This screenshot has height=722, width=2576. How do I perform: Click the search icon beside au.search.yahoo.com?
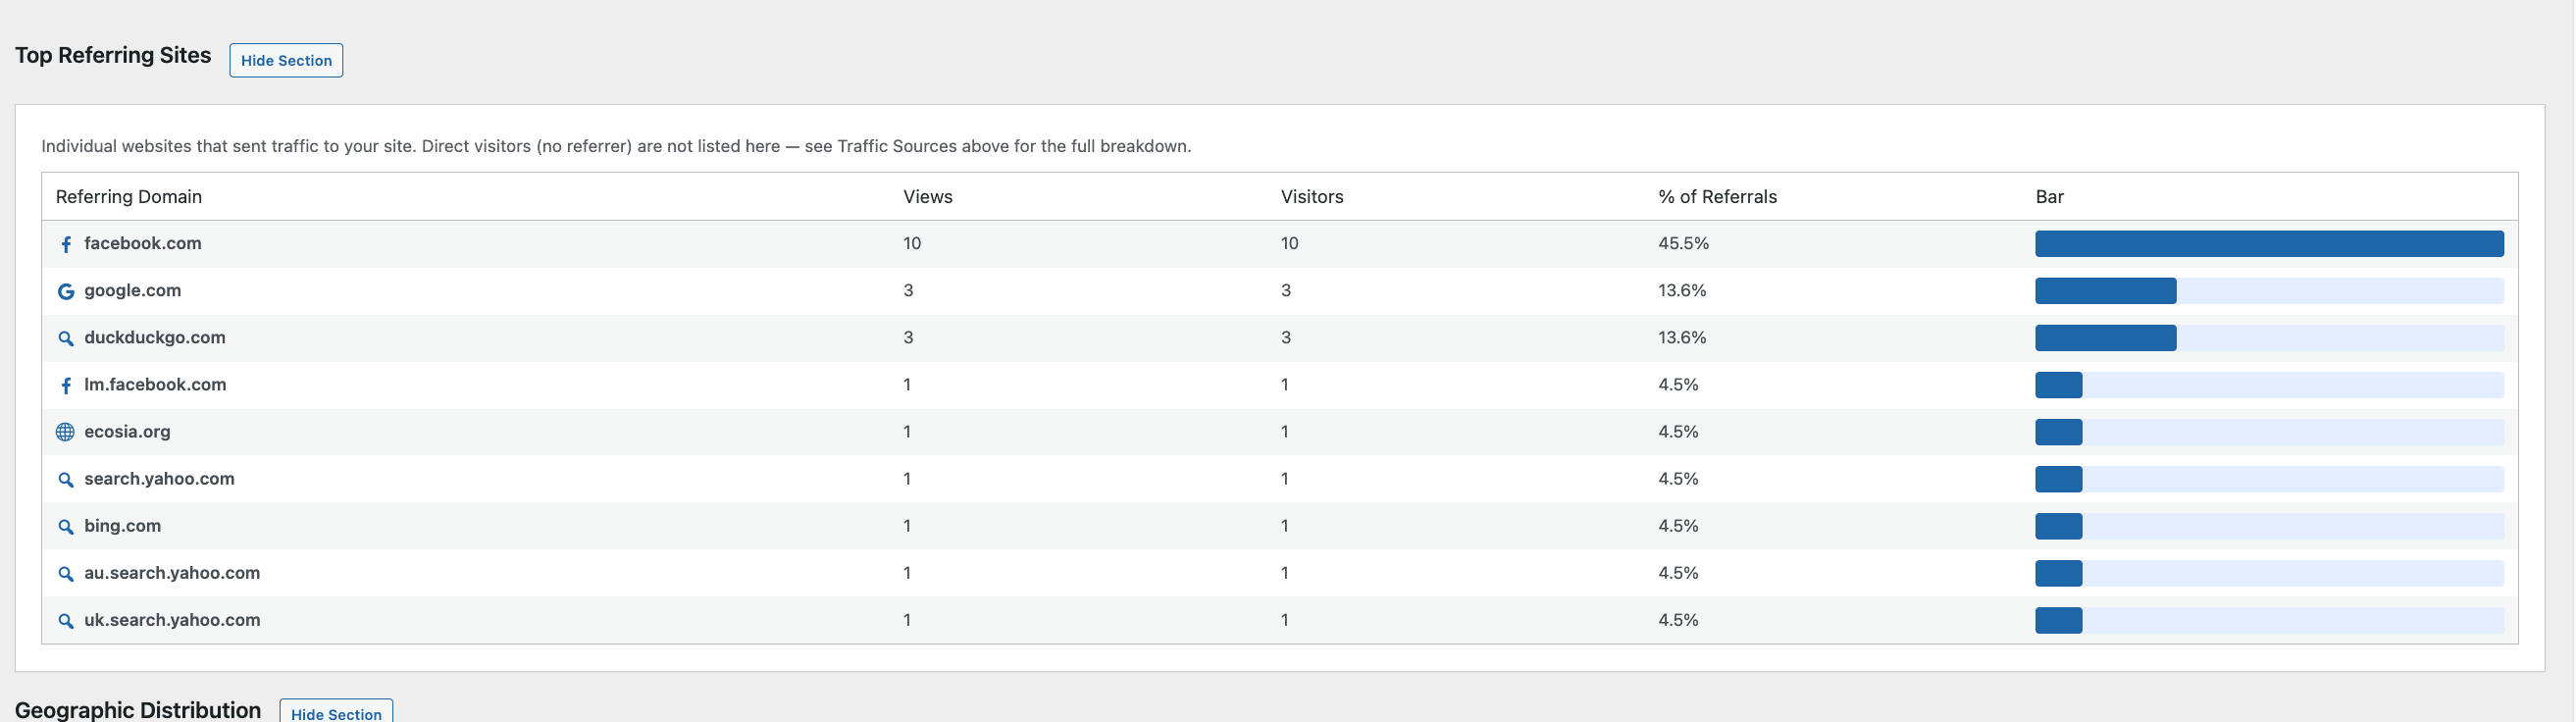[66, 573]
